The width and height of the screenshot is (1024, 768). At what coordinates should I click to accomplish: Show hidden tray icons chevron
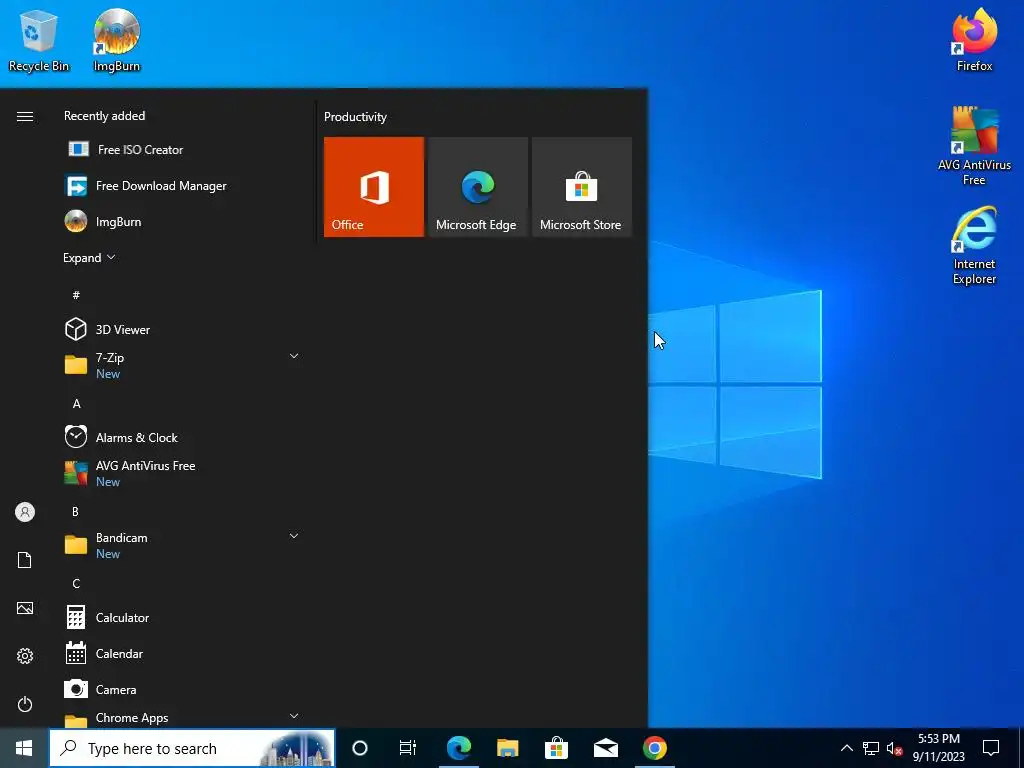(846, 748)
